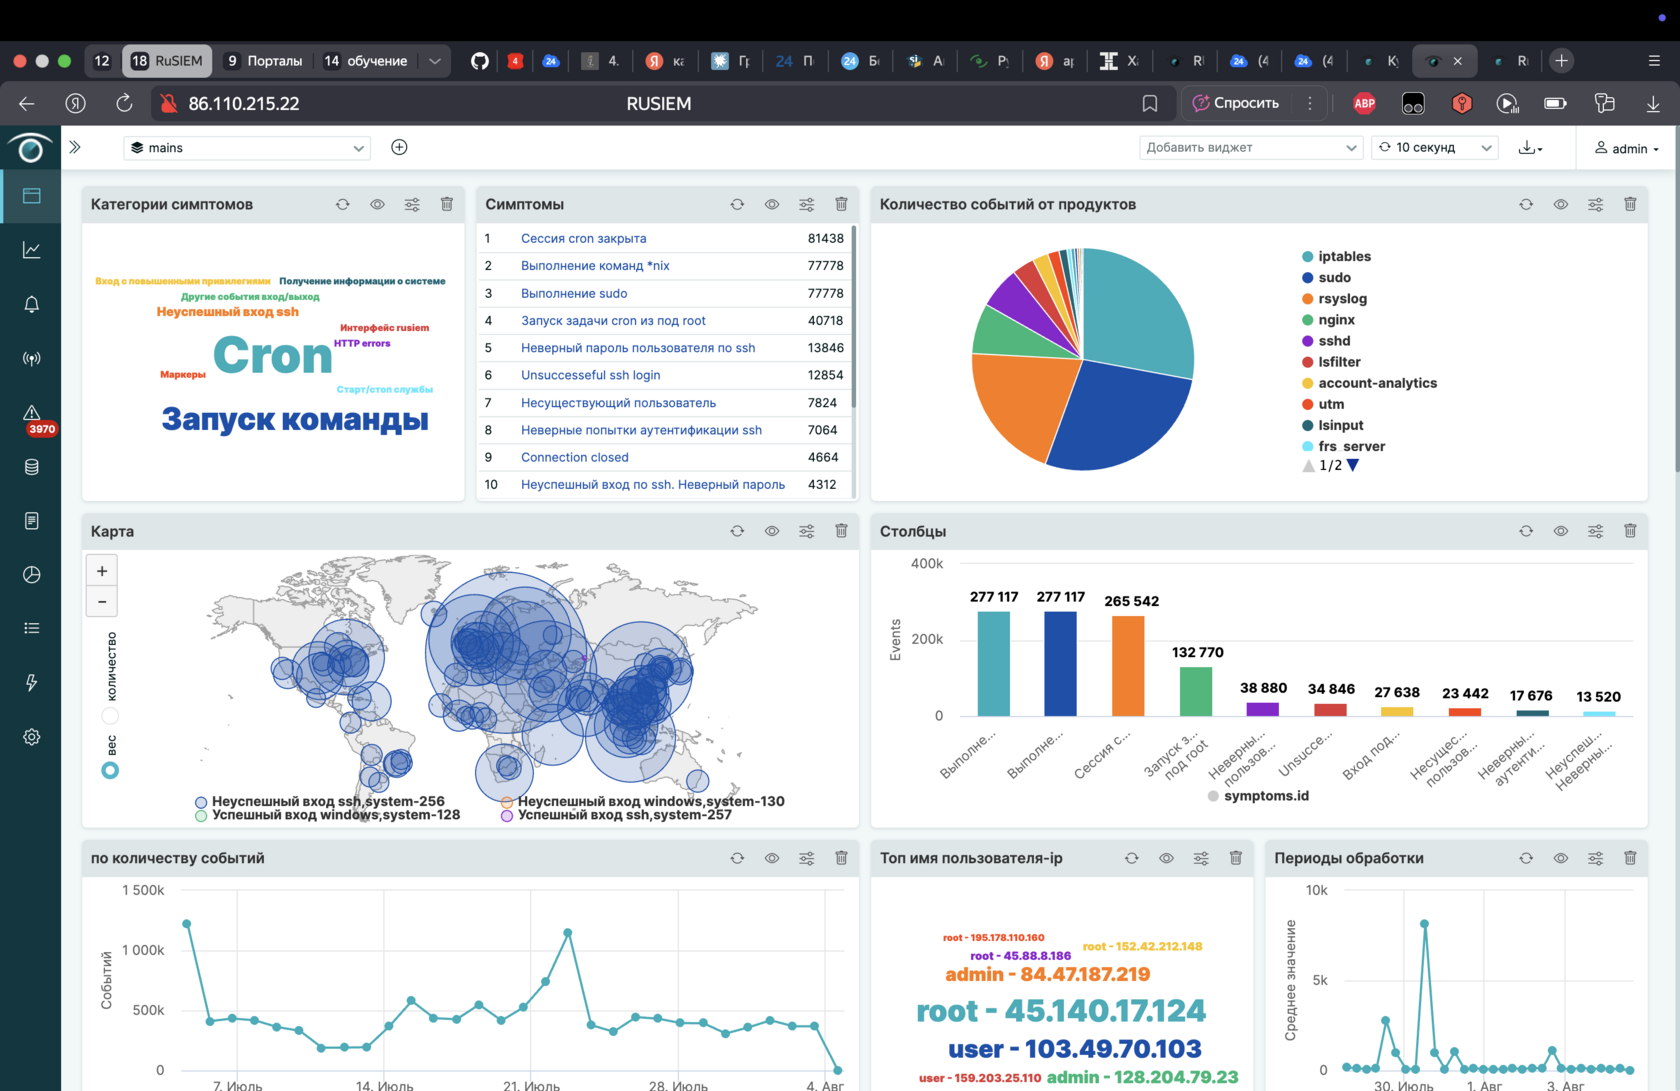Open the analytics chart icon in sidebar
The image size is (1680, 1091).
31,250
